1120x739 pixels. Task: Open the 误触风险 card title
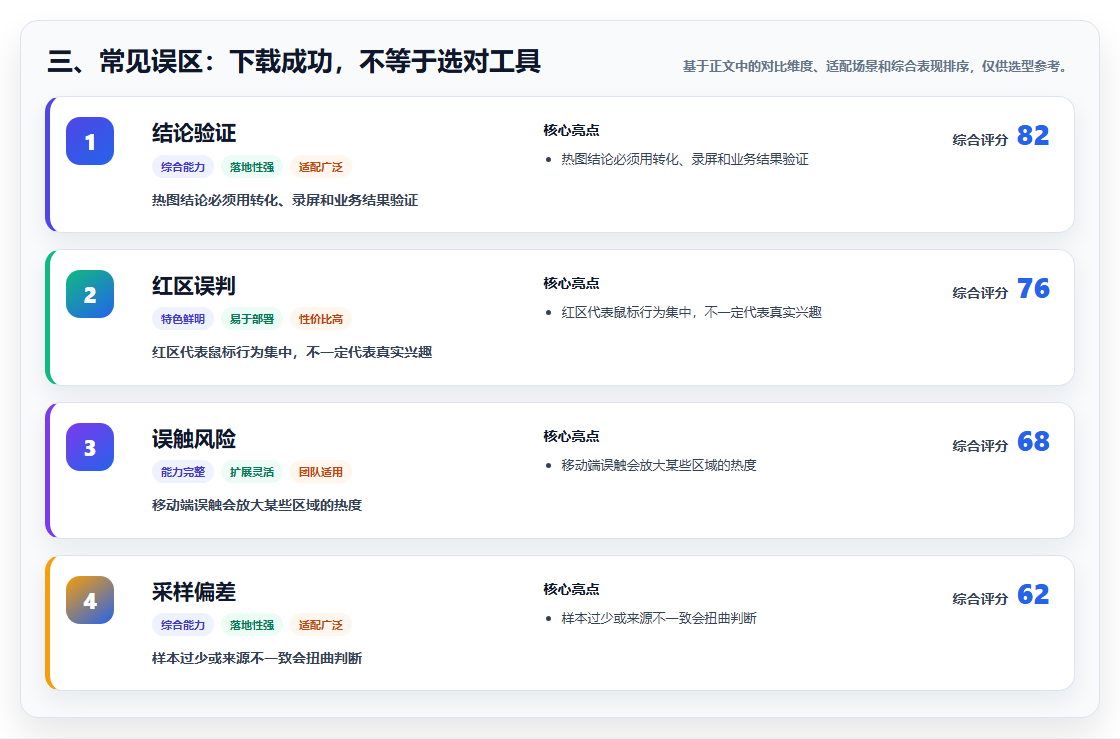pyautogui.click(x=194, y=439)
